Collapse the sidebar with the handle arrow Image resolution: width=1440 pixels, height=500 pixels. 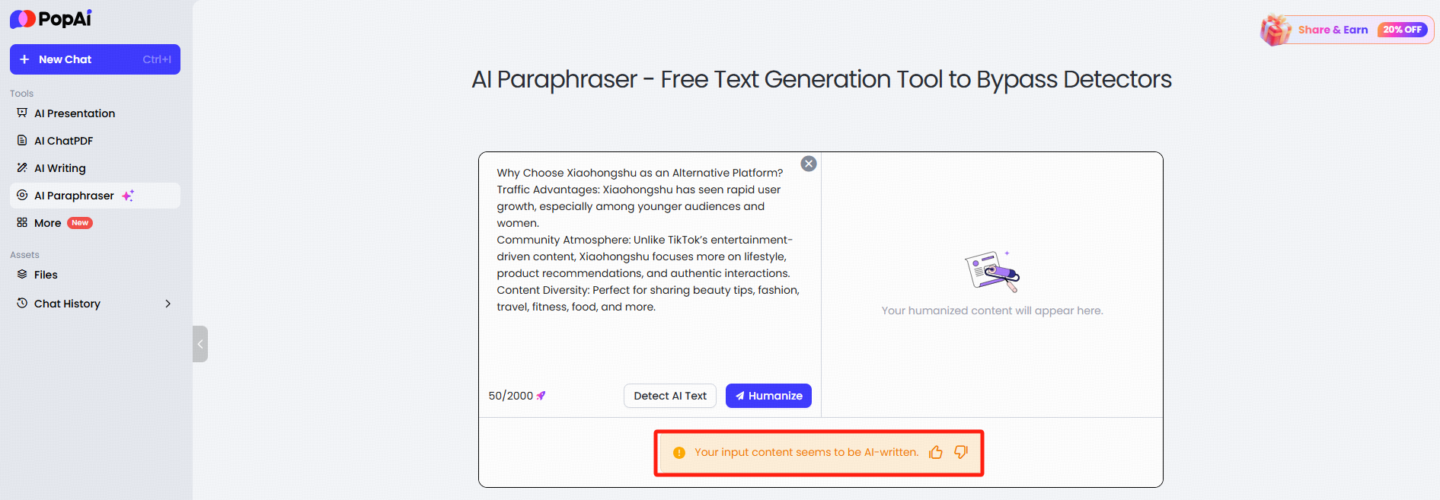(x=200, y=344)
